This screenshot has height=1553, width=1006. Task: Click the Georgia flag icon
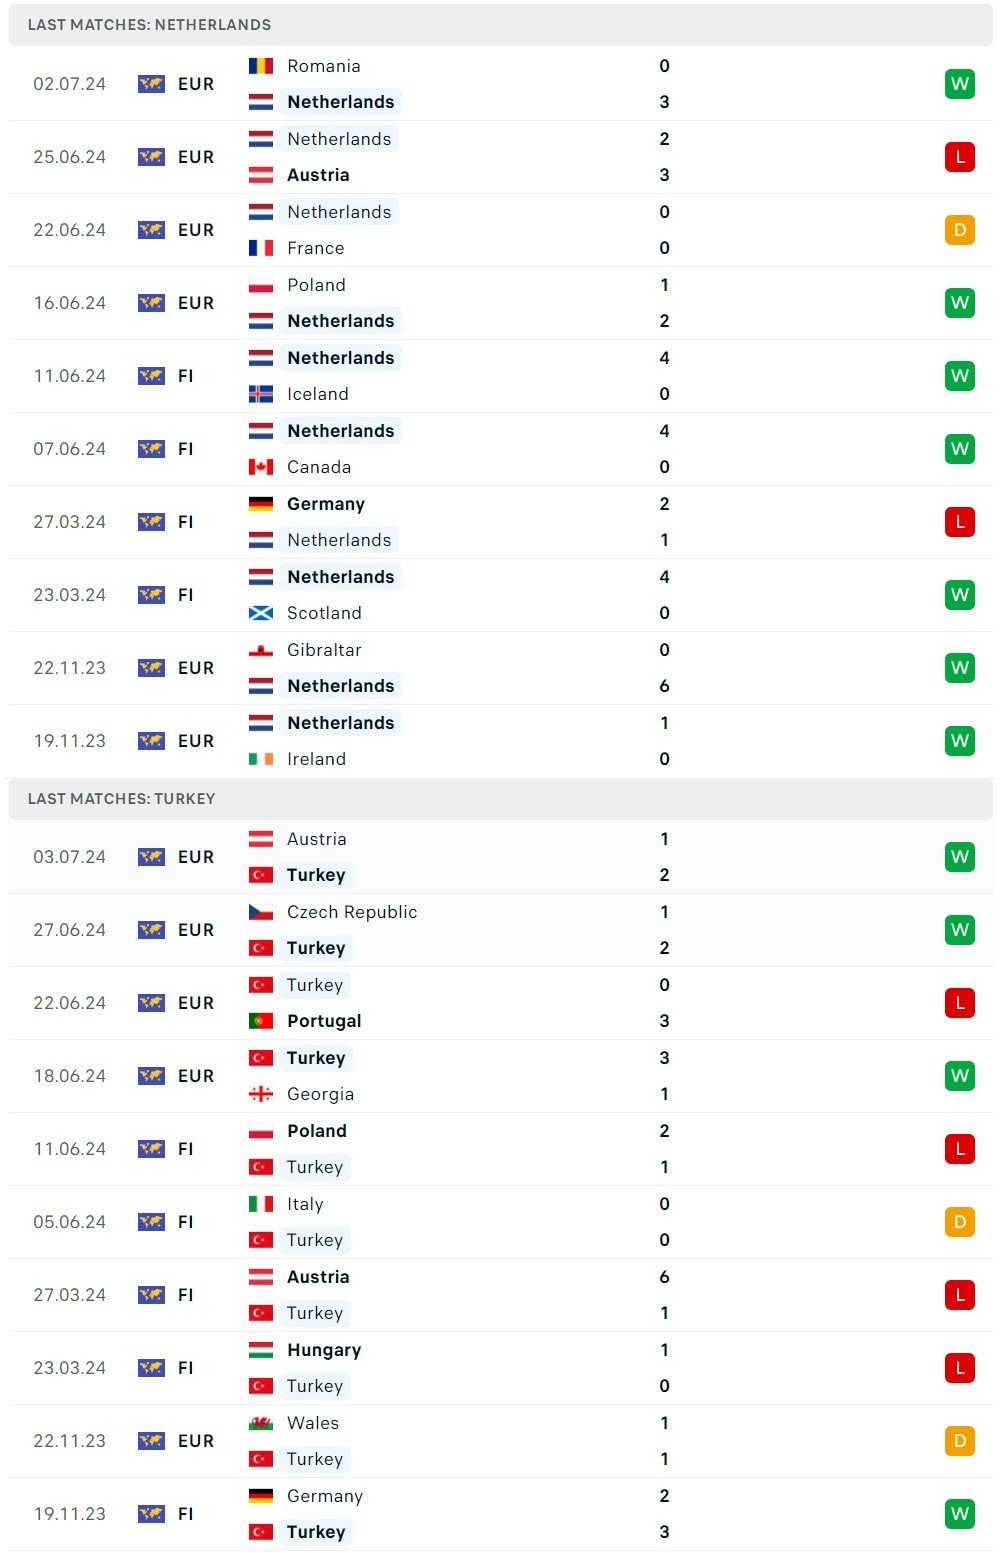260,1094
